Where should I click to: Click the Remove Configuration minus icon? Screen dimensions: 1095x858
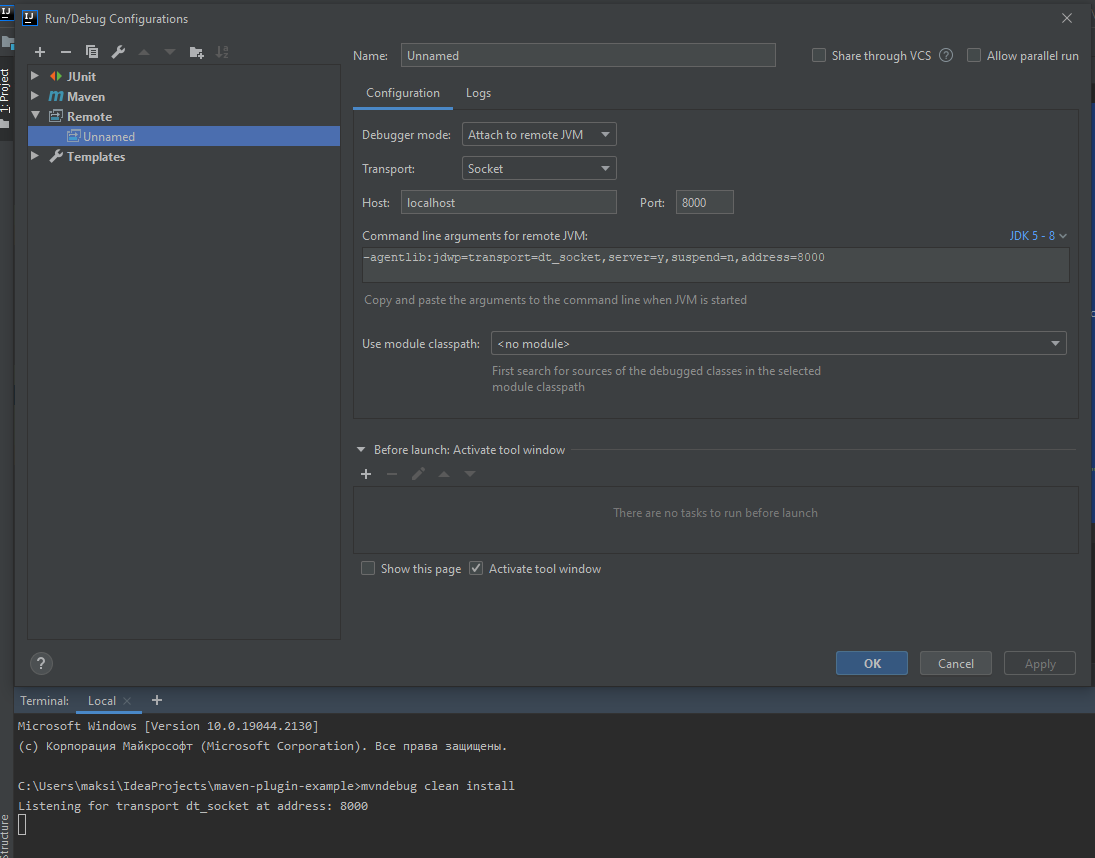tap(66, 52)
